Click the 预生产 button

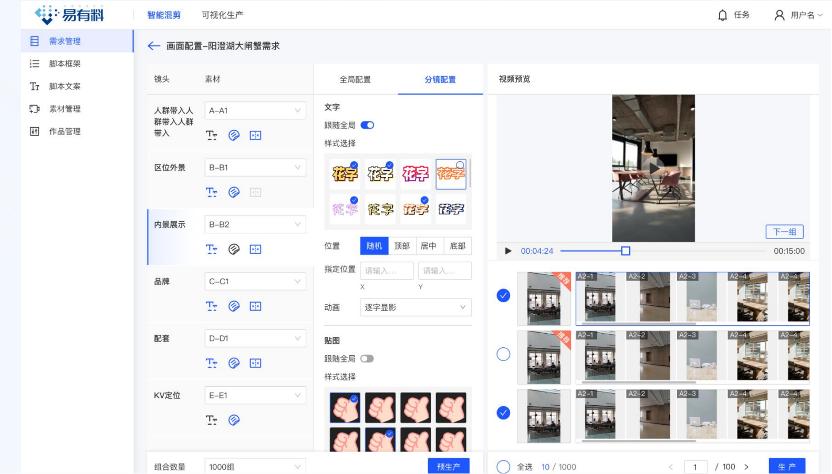pos(448,466)
